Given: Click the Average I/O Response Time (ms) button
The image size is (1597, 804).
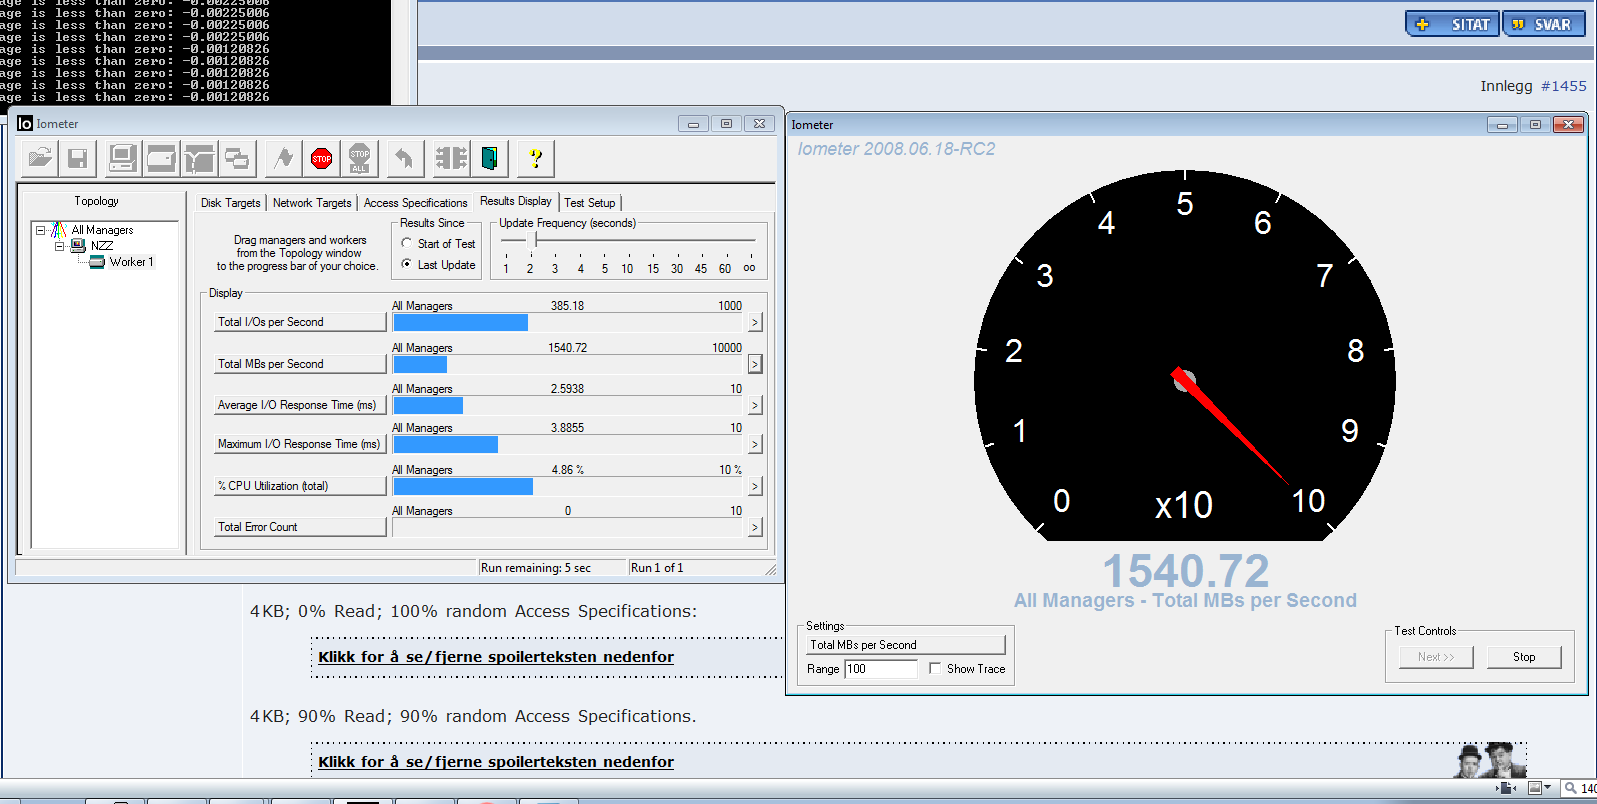Looking at the screenshot, I should coord(300,405).
